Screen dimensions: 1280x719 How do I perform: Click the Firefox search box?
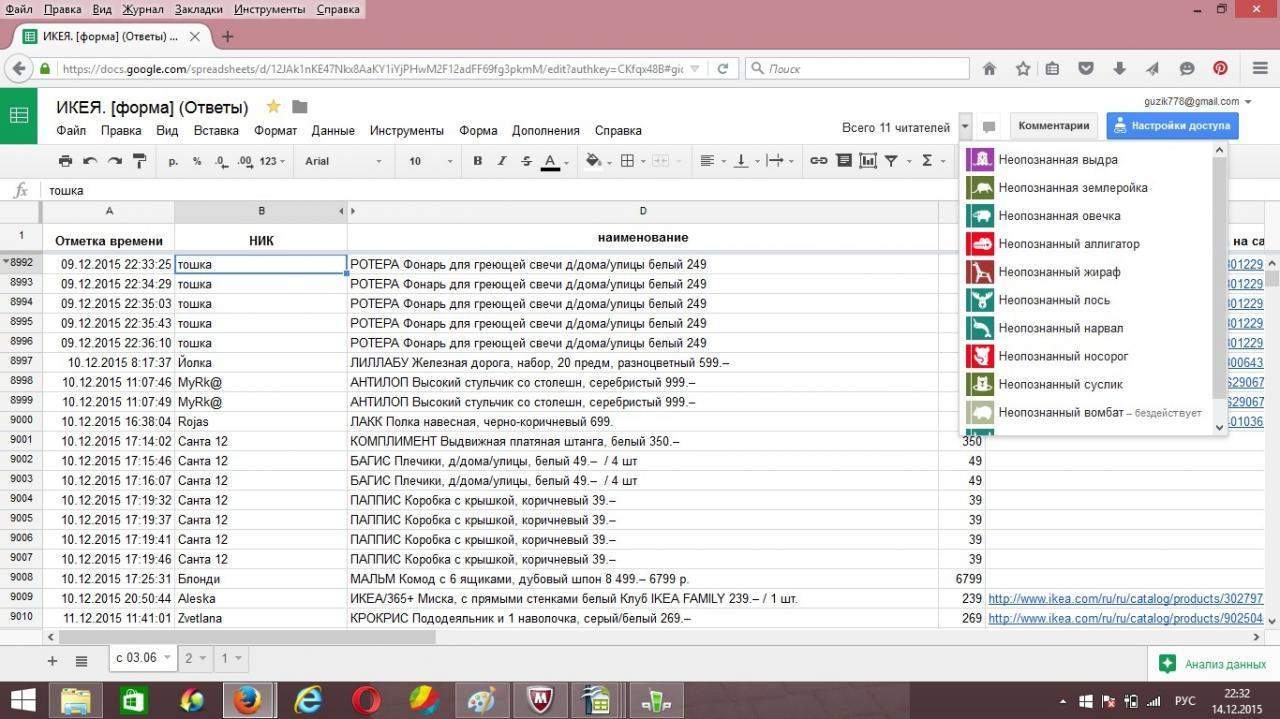(857, 69)
